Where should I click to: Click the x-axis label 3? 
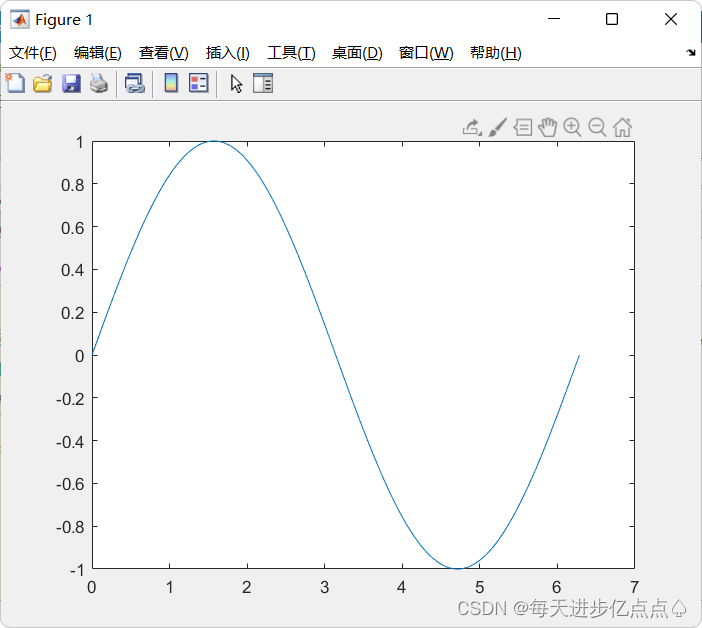click(x=325, y=587)
